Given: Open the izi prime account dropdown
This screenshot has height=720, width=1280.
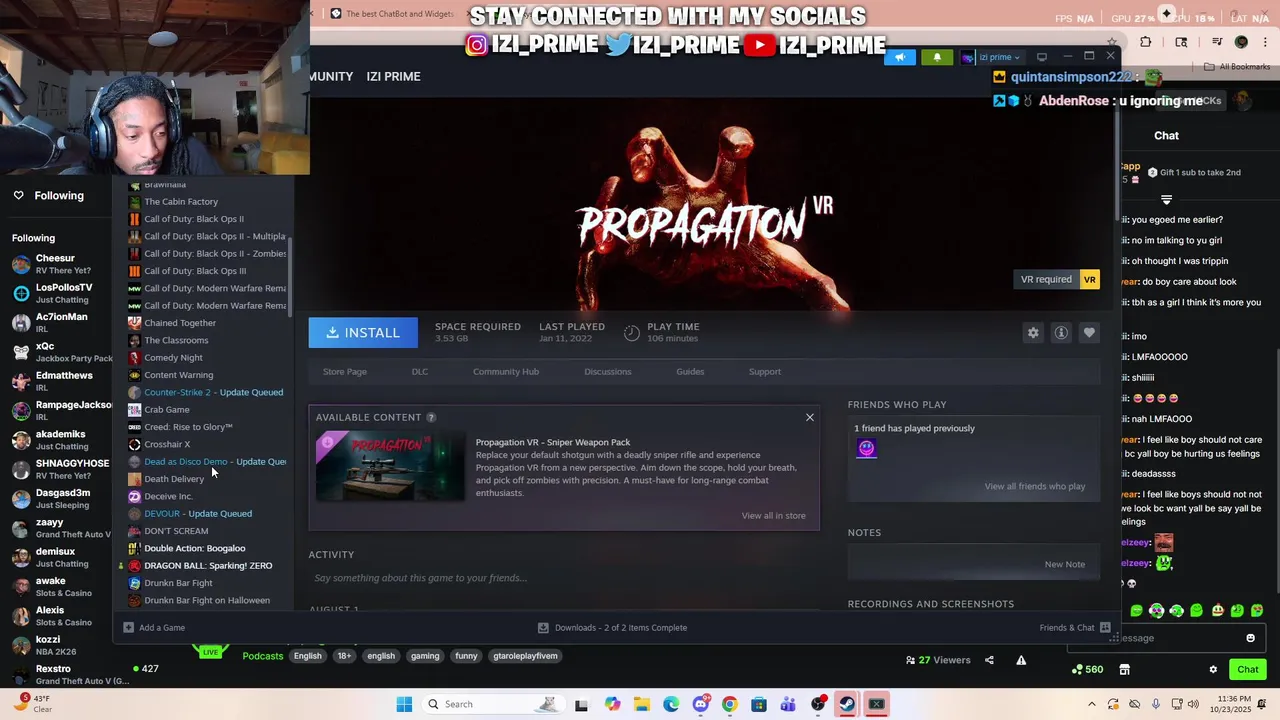Looking at the screenshot, I should (x=992, y=57).
